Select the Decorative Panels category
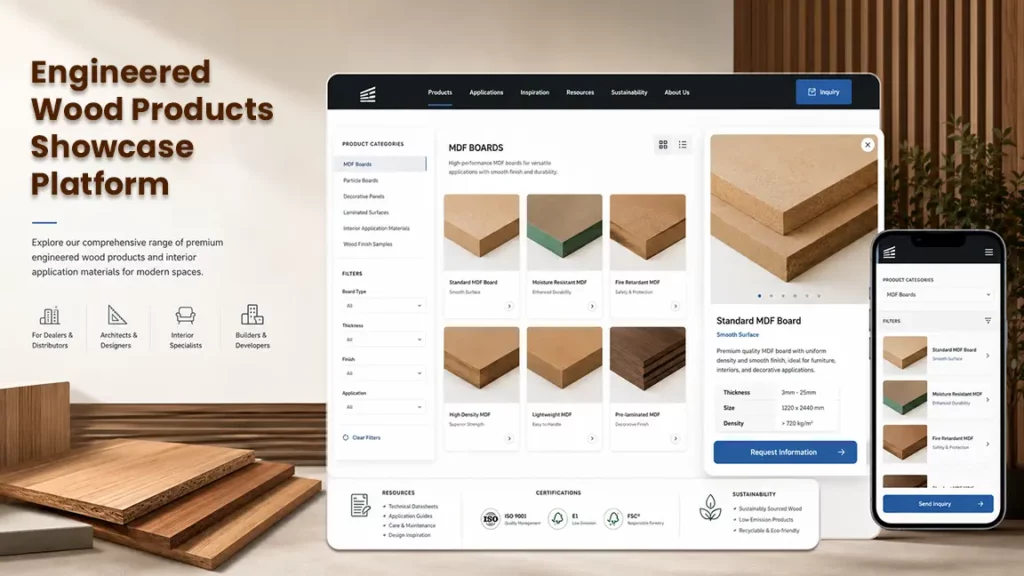Viewport: 1024px width, 576px height. point(364,196)
